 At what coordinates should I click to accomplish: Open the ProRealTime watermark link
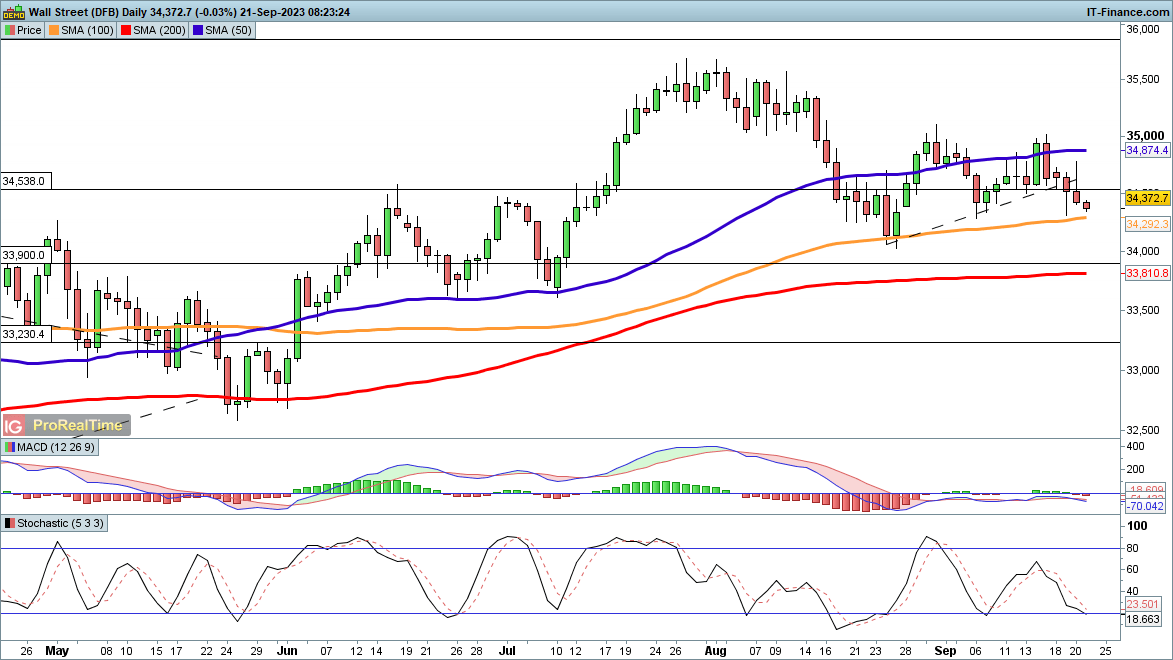tap(78, 425)
